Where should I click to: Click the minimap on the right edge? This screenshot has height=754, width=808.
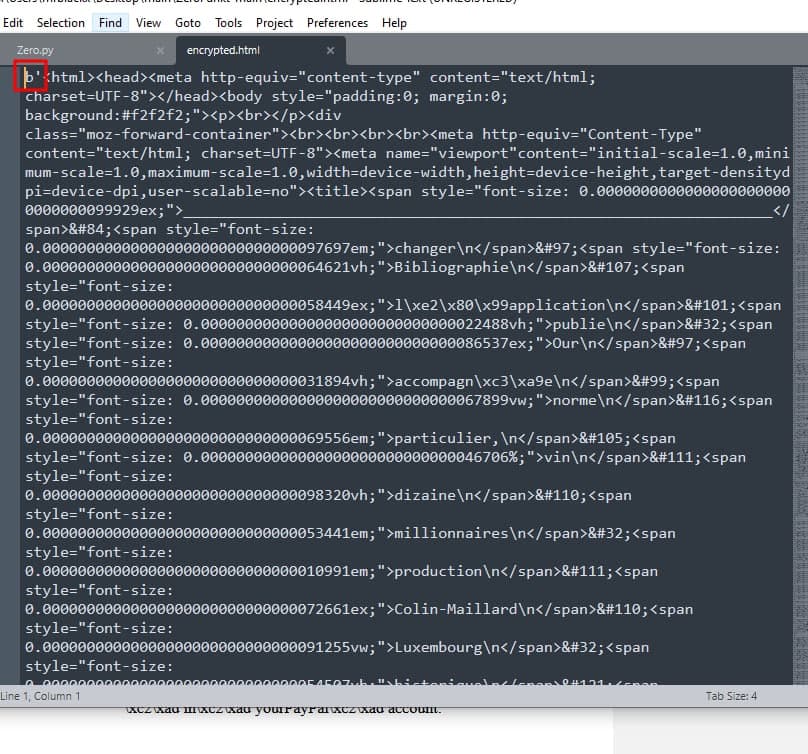pos(799,300)
